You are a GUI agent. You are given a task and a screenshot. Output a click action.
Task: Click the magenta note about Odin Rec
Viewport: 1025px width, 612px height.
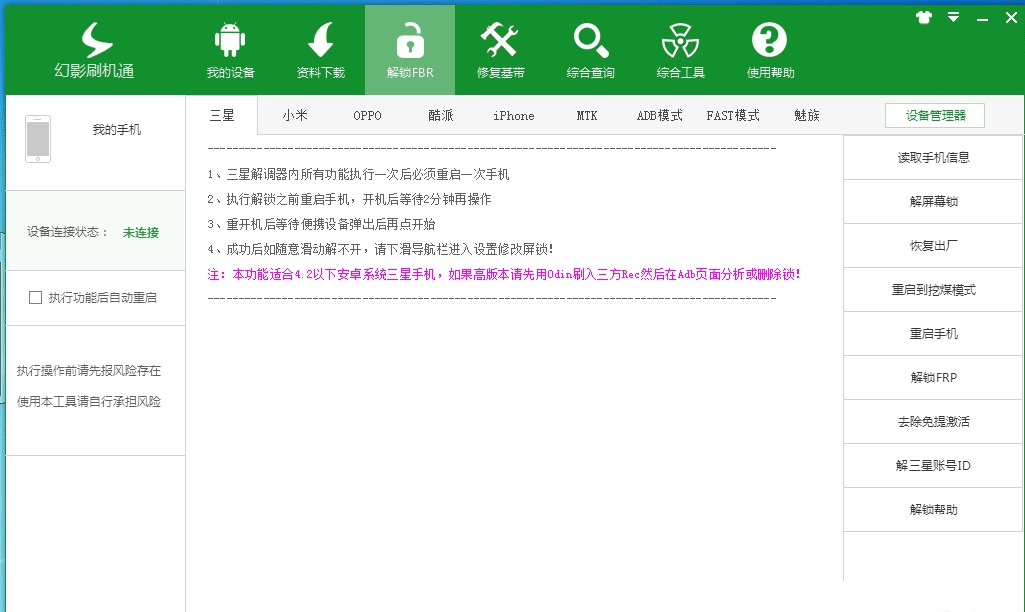504,274
